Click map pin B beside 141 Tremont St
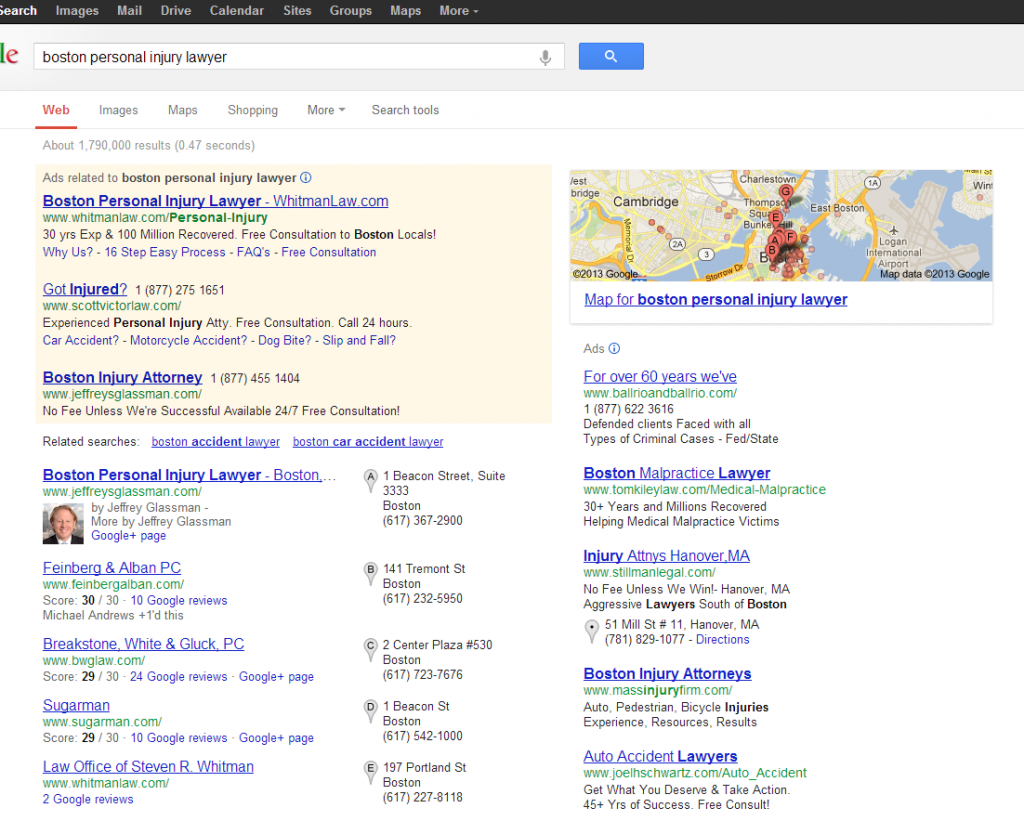 pyautogui.click(x=370, y=573)
